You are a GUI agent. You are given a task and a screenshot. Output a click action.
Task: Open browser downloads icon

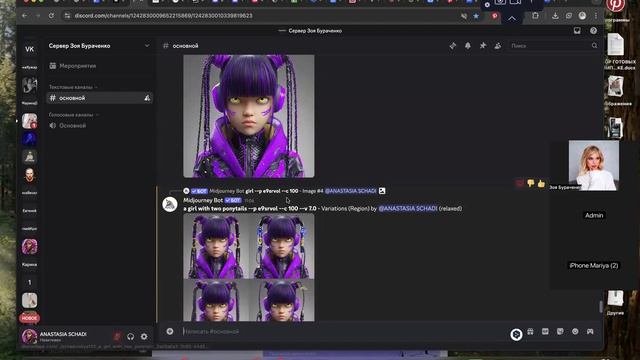(555, 16)
